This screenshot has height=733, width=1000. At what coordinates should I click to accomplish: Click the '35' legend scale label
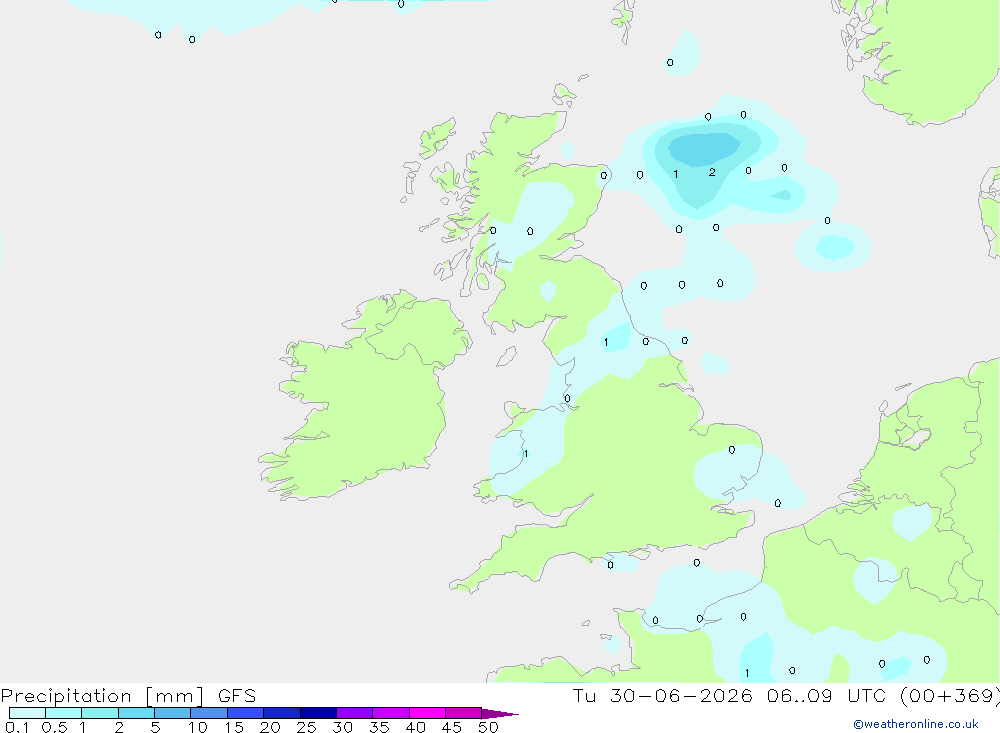pos(379,727)
